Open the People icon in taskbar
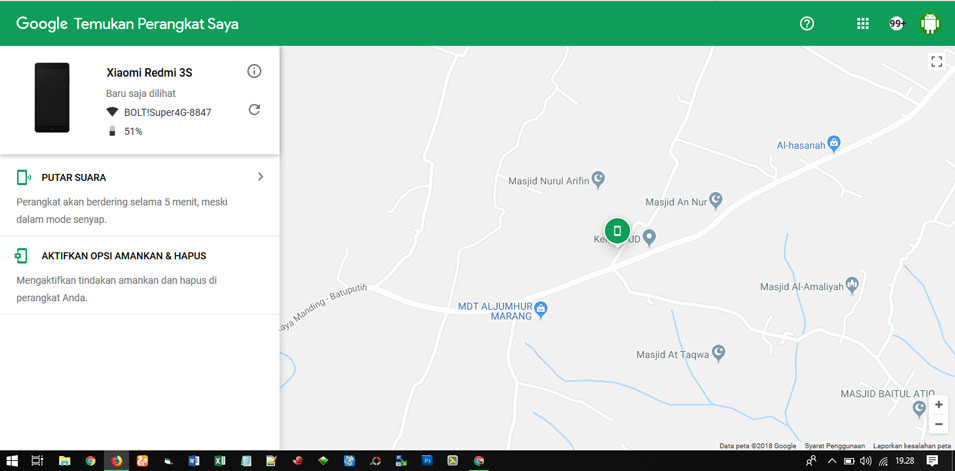 tap(811, 461)
